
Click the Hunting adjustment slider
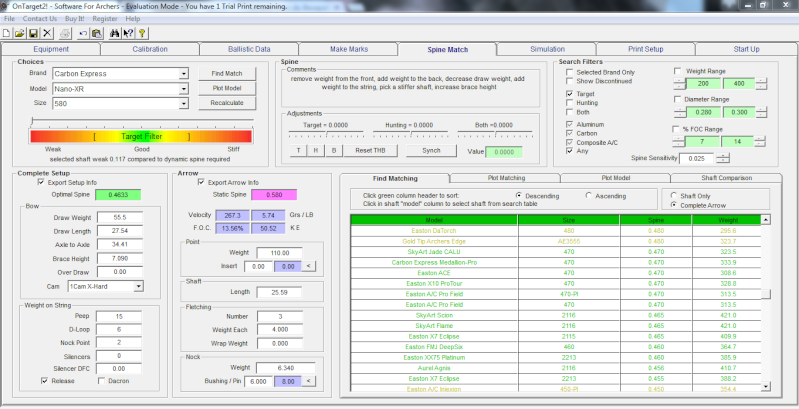pos(410,134)
